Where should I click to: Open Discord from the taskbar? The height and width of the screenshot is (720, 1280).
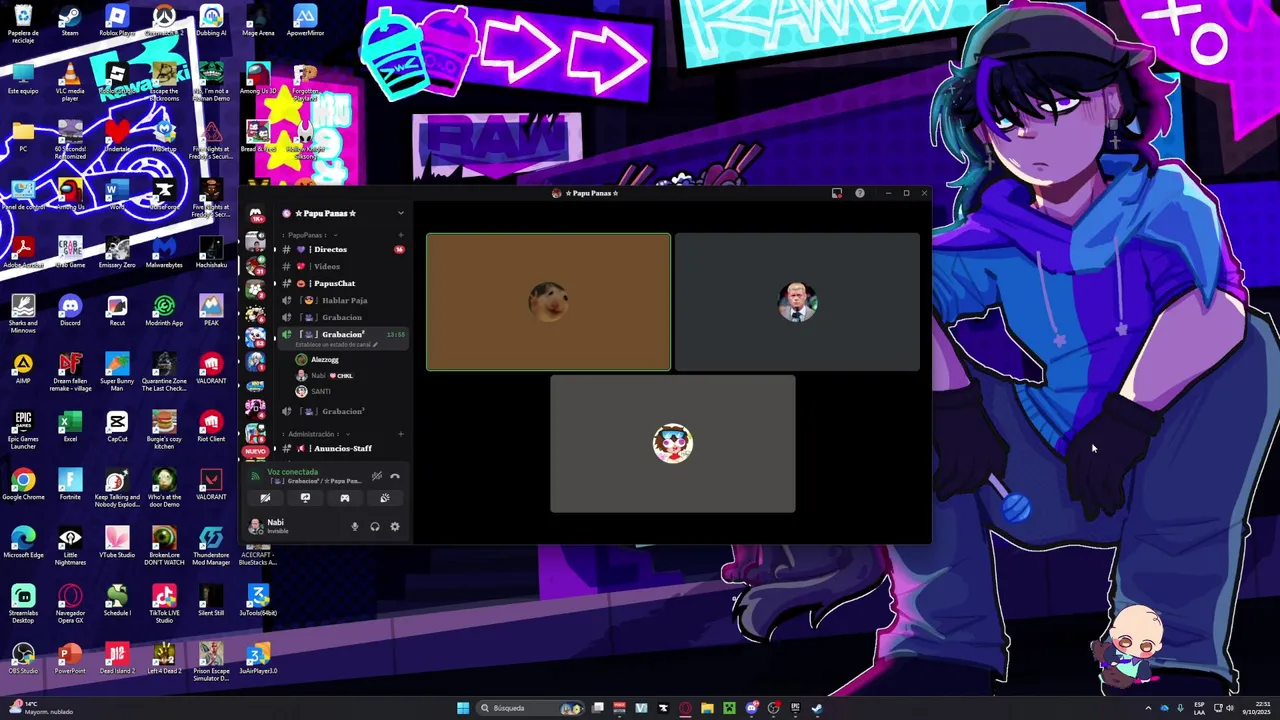(x=752, y=708)
